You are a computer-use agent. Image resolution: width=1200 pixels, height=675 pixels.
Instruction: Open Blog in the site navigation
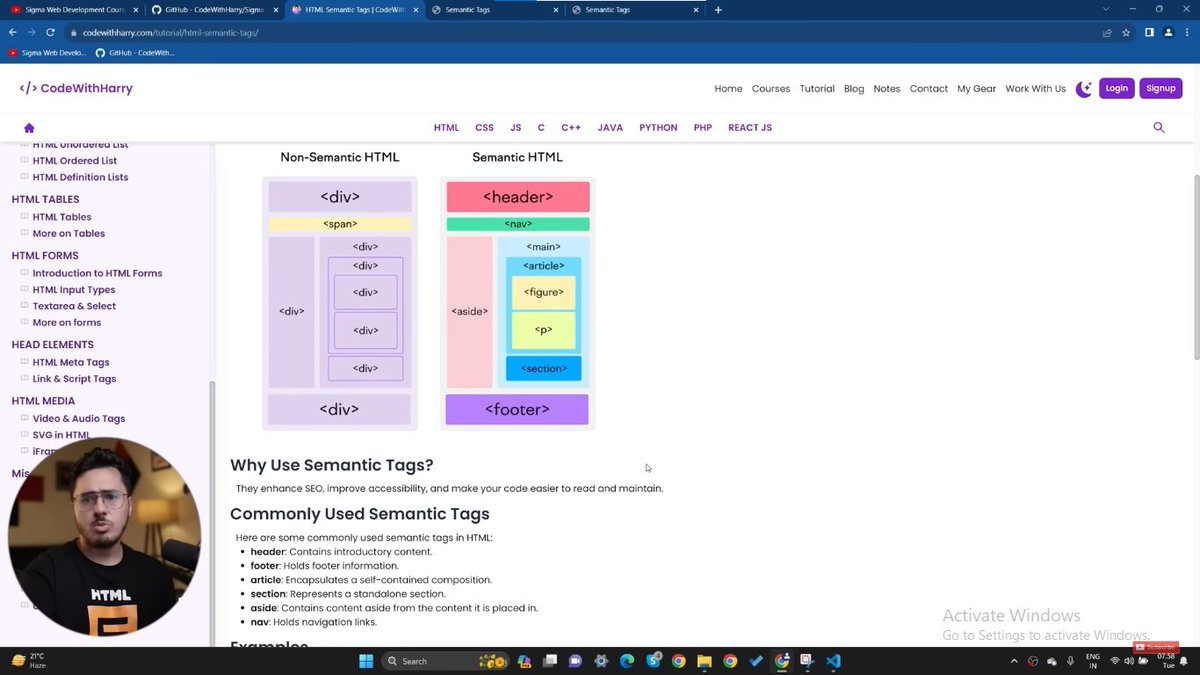point(854,88)
